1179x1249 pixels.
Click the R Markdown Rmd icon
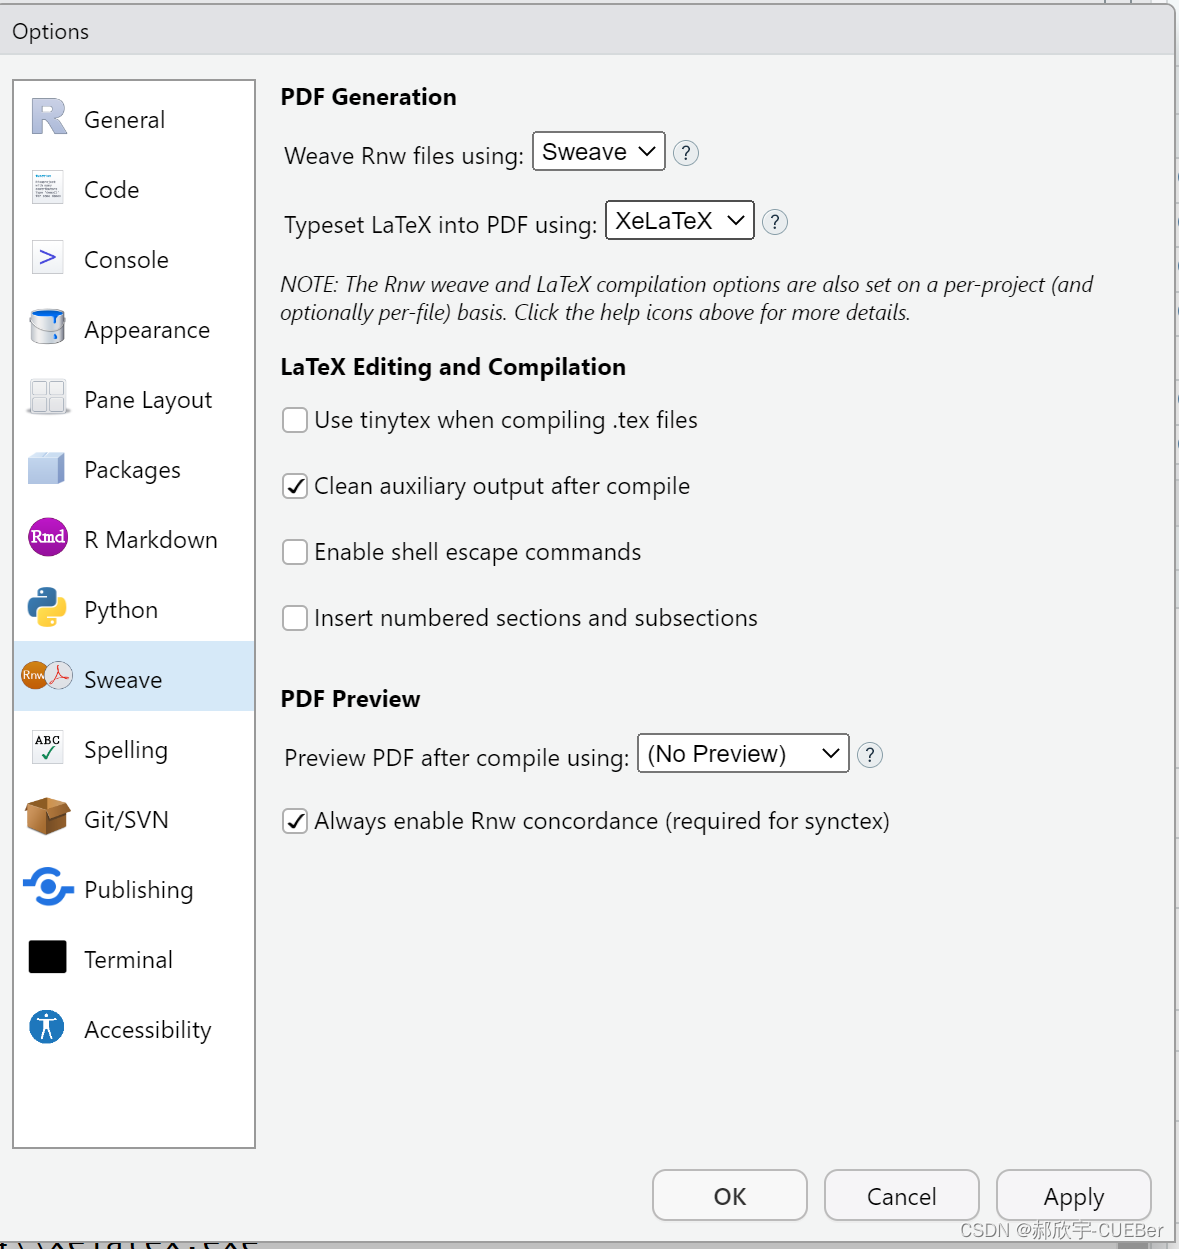(x=48, y=537)
